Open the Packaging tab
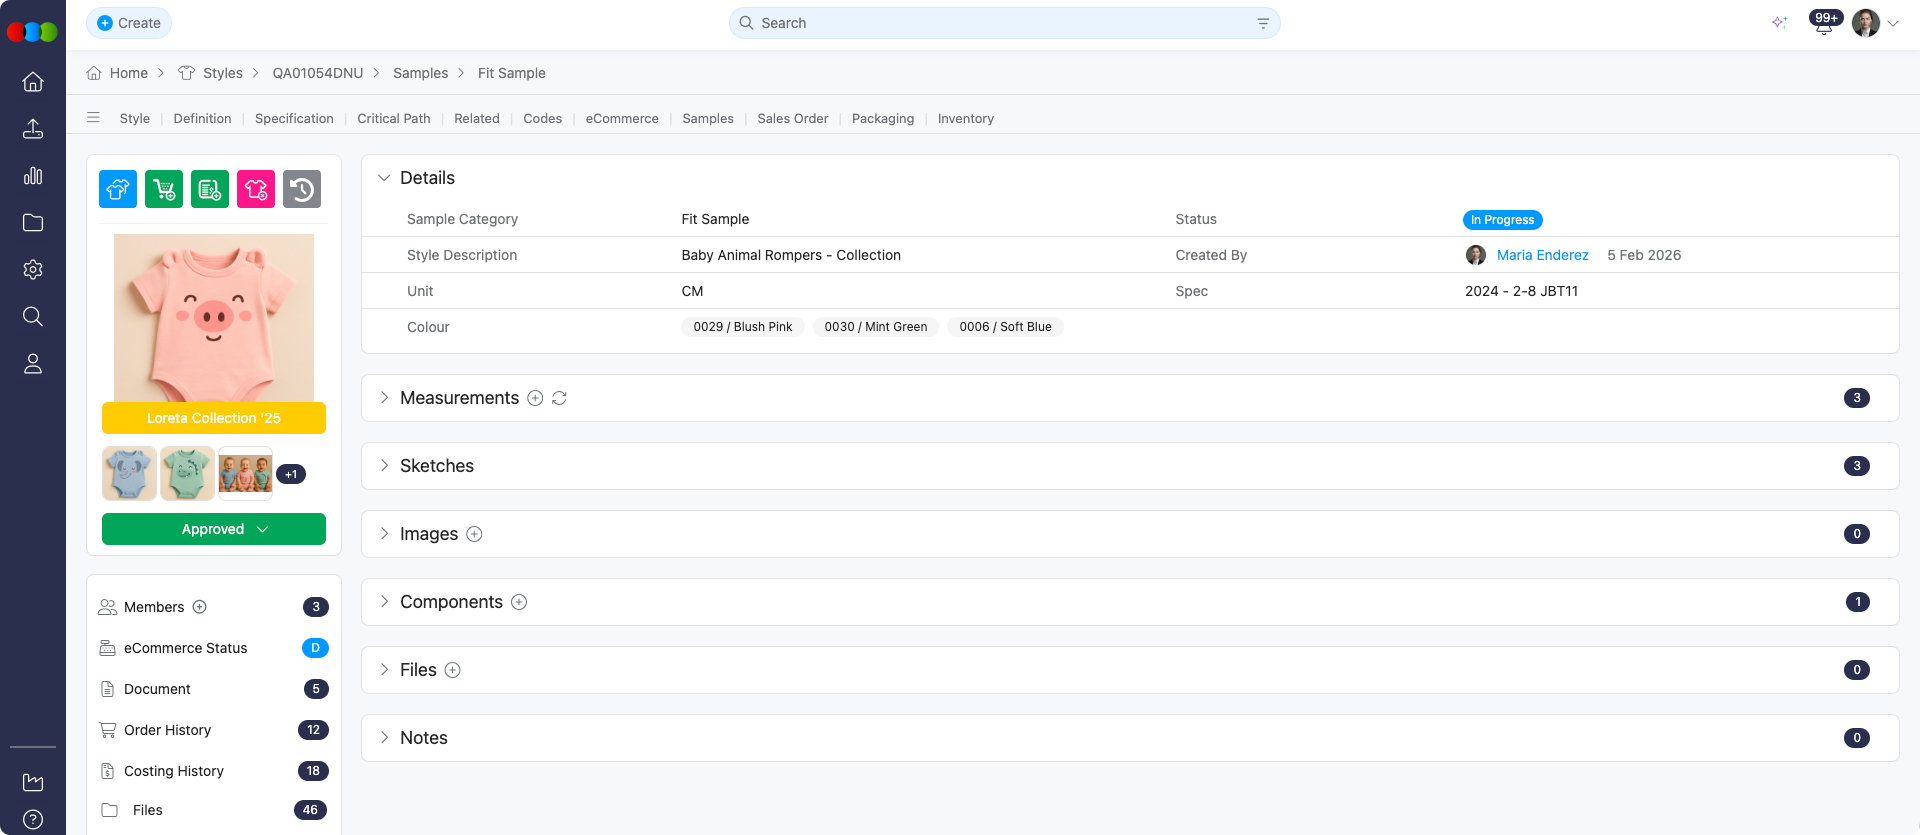This screenshot has width=1920, height=835. click(882, 118)
